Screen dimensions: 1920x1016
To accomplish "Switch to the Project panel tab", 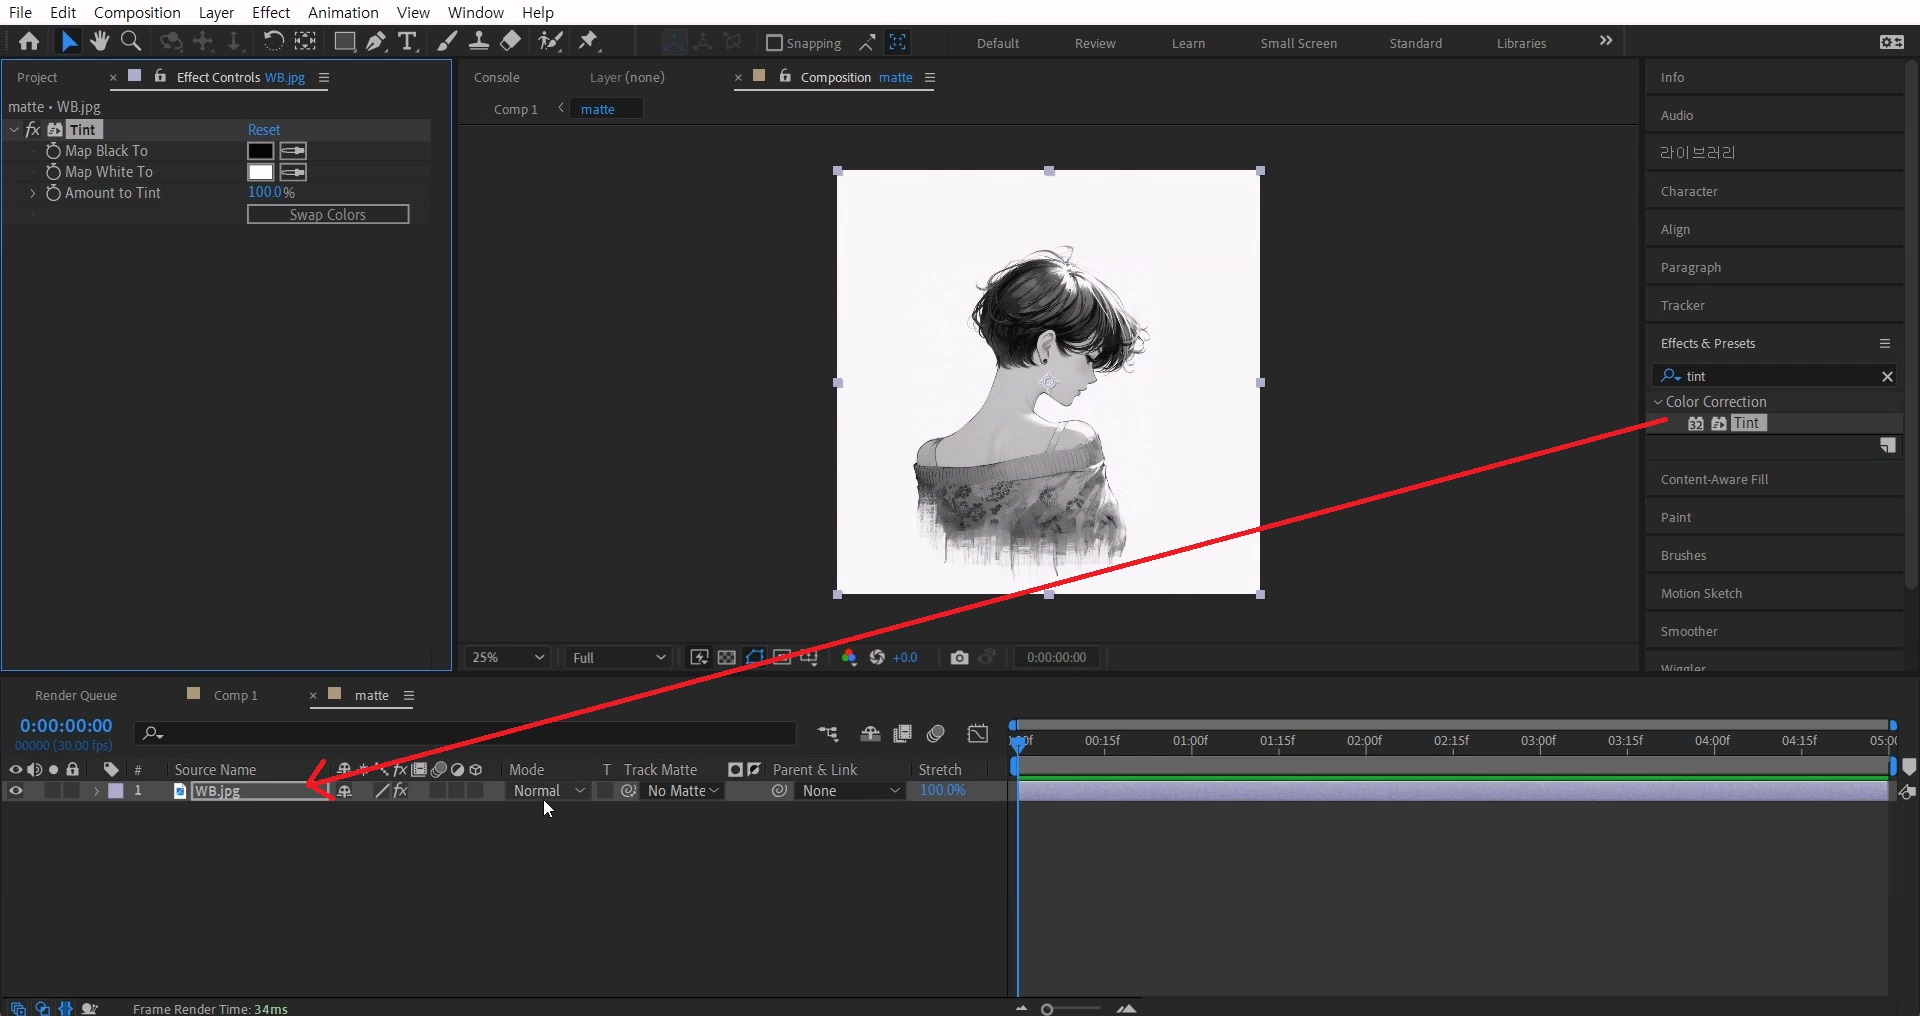I will point(37,77).
